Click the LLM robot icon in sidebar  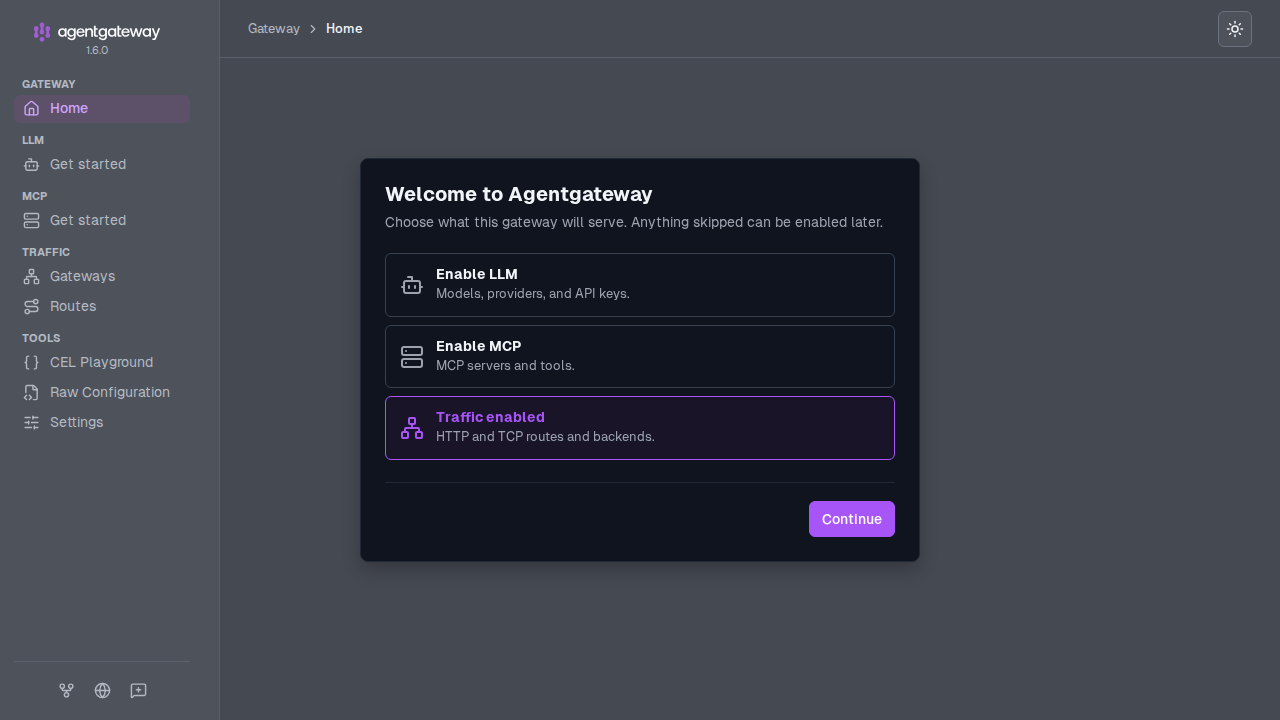point(31,164)
